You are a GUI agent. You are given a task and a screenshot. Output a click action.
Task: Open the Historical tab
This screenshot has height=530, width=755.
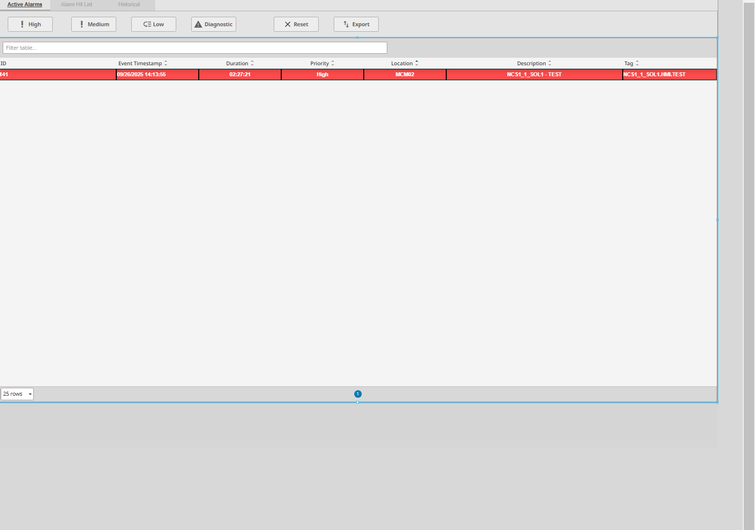(129, 5)
